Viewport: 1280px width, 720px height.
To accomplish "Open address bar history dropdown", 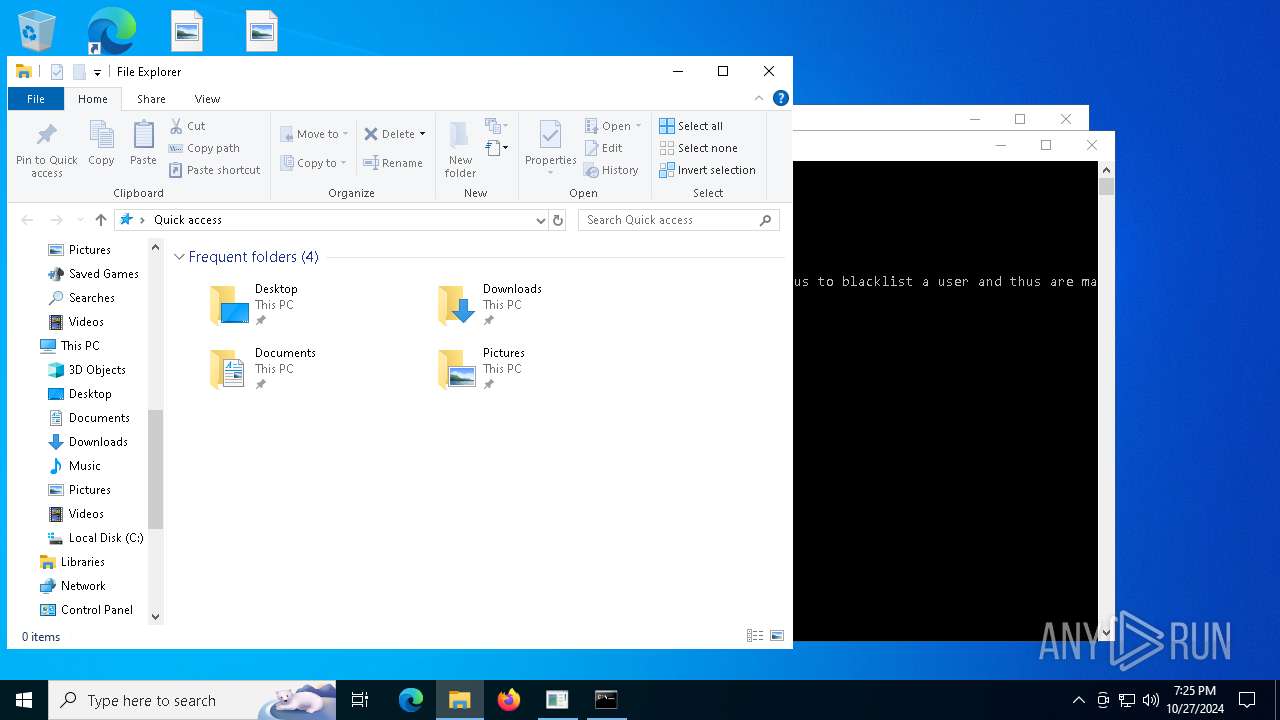I will [x=540, y=220].
